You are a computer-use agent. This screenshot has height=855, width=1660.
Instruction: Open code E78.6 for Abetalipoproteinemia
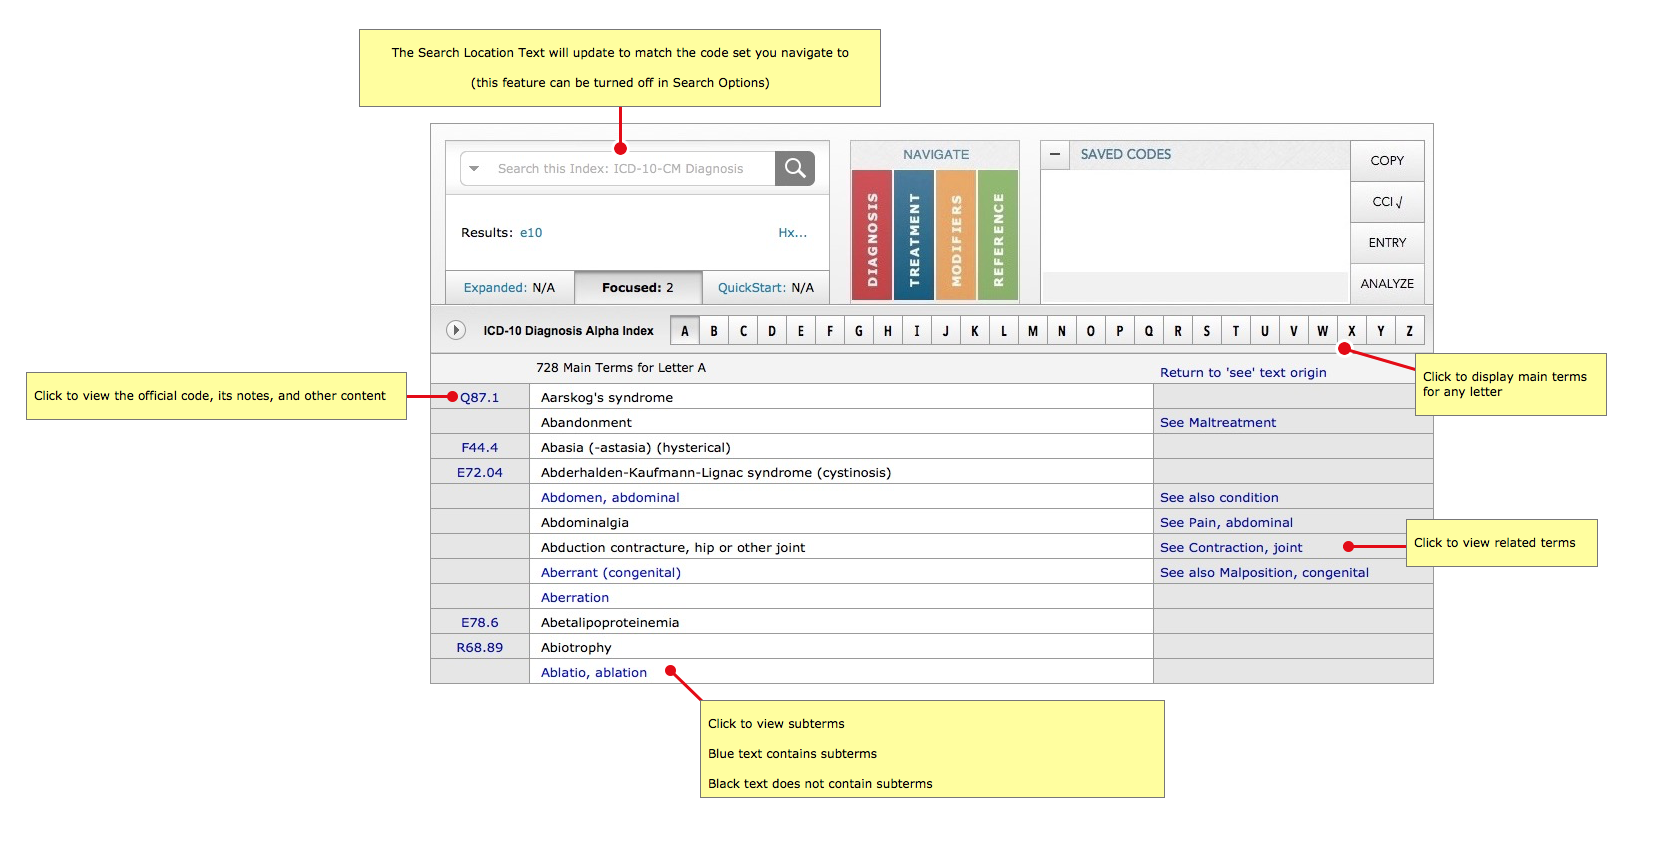click(x=480, y=623)
